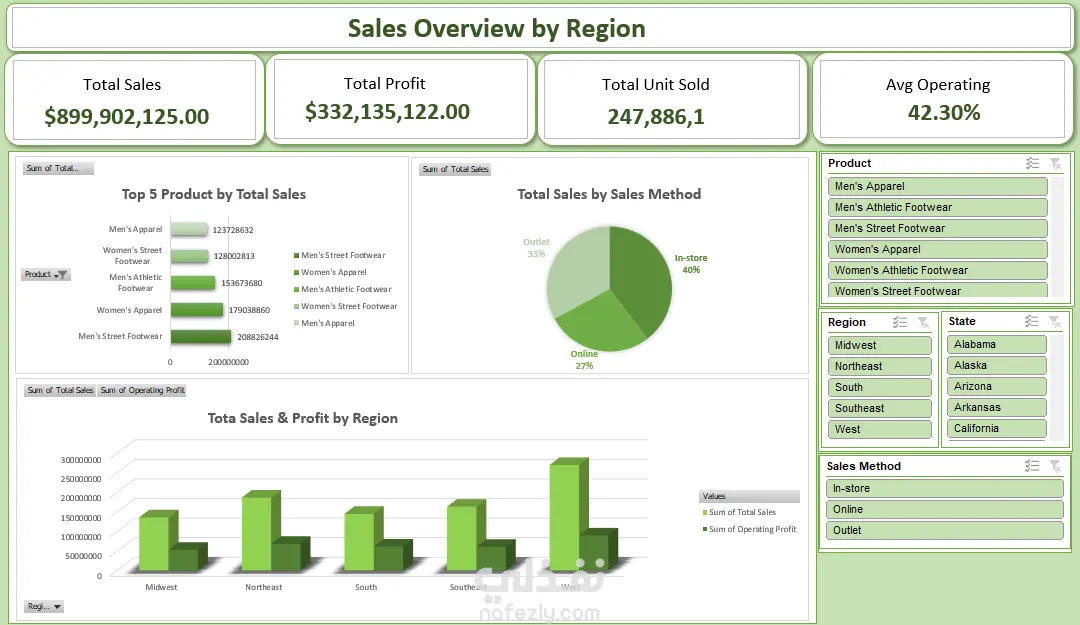
Task: Select Sum of Operating Profit field button
Action: coord(143,390)
